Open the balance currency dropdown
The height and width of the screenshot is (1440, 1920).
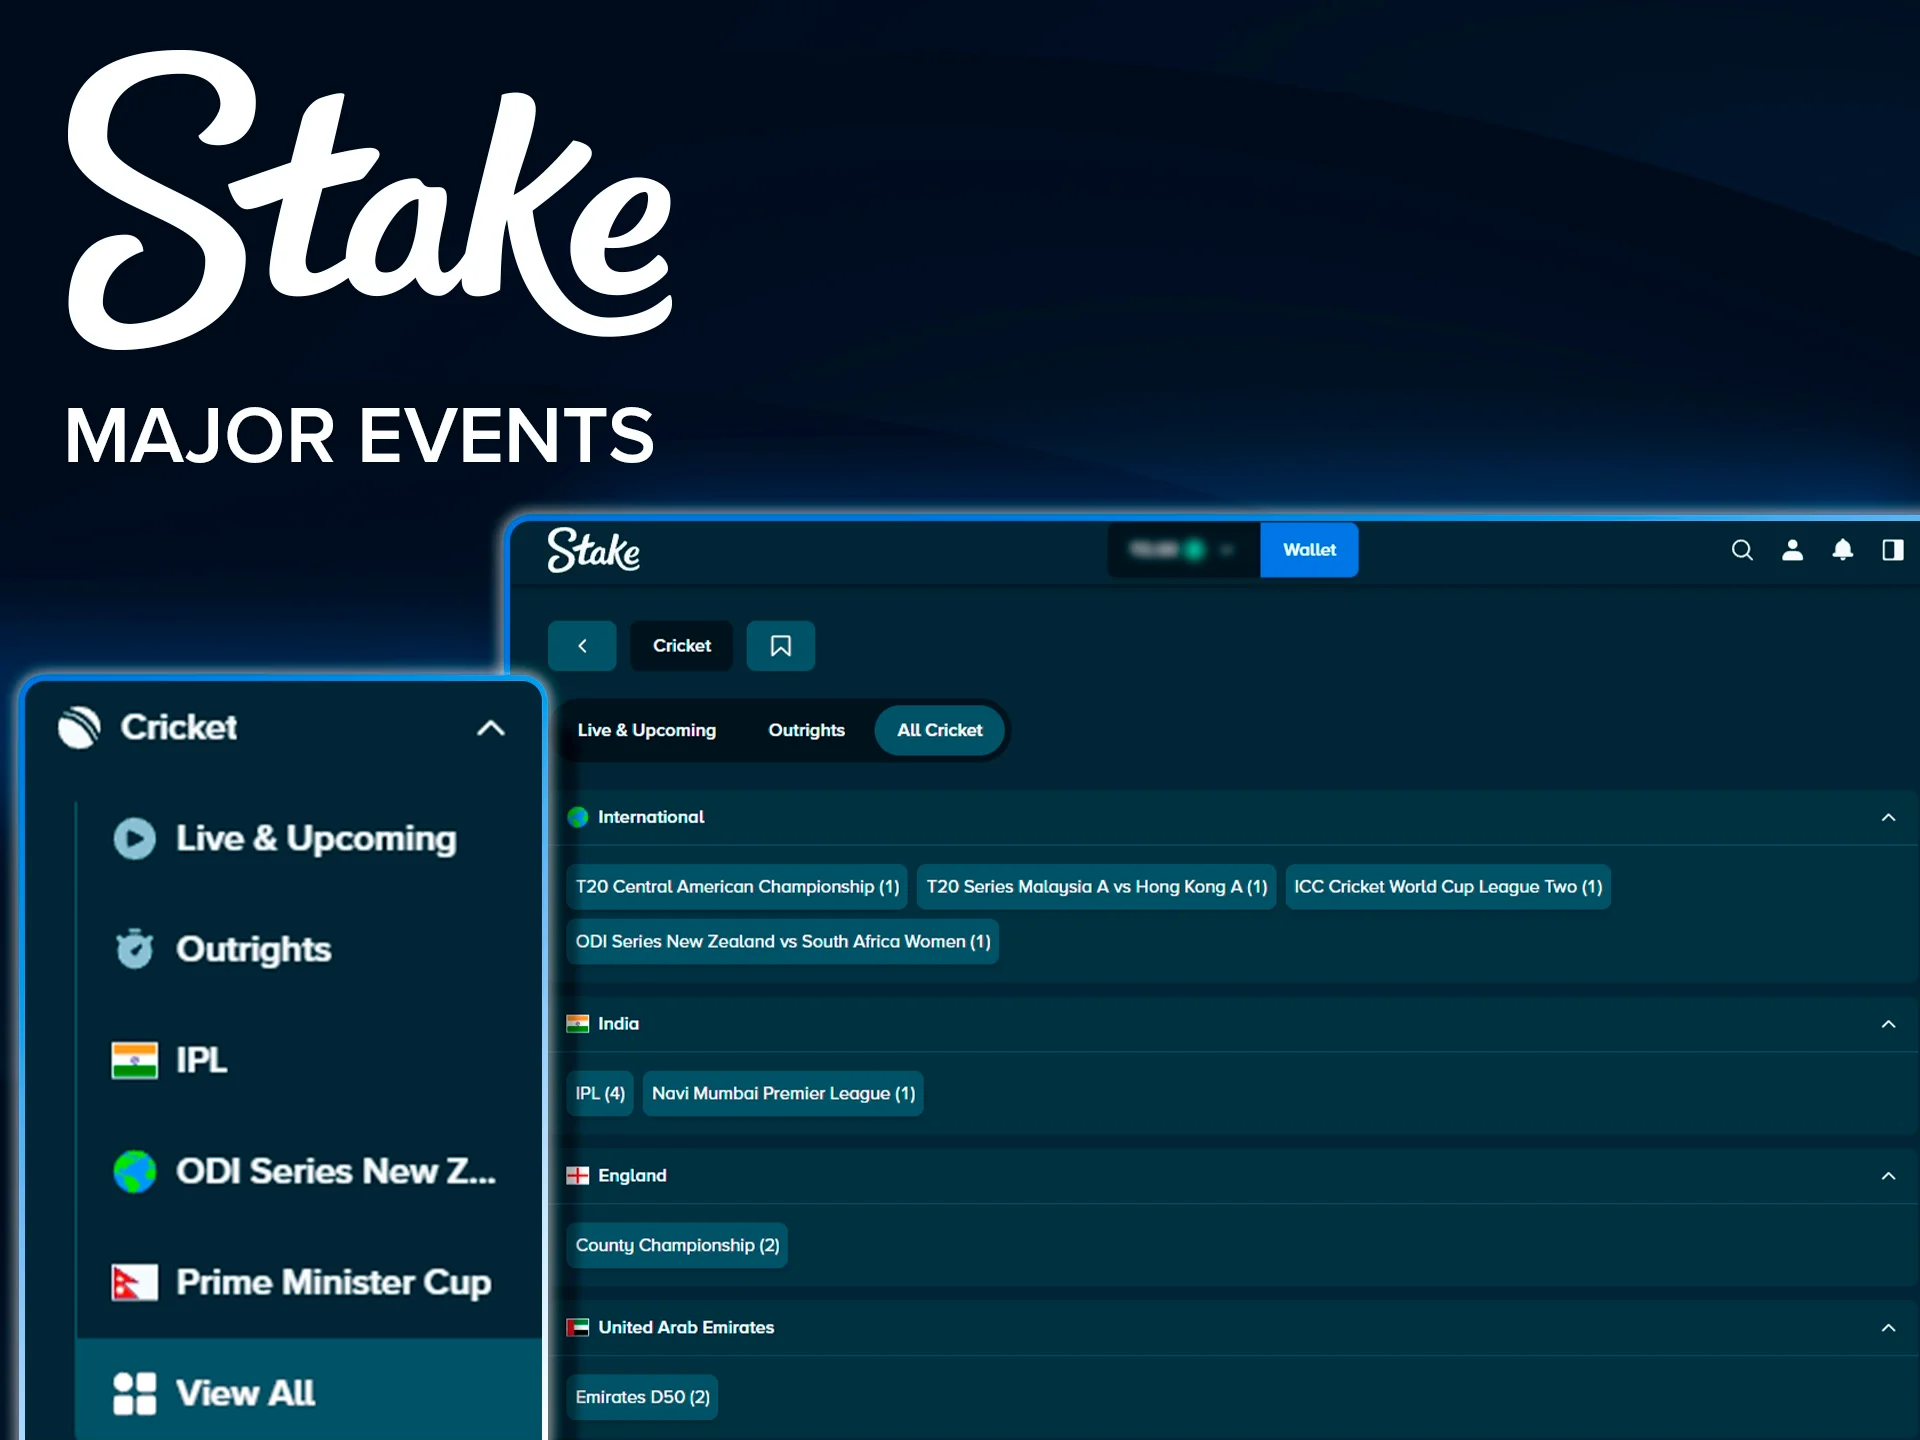1183,550
